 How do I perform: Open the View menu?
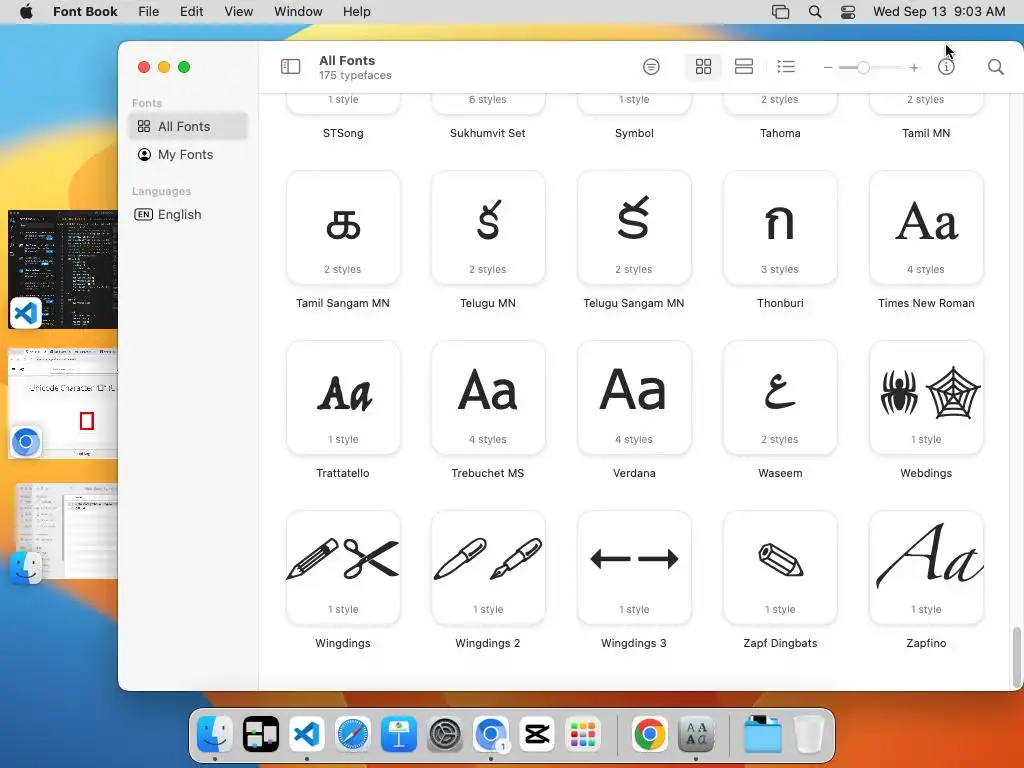(x=238, y=12)
